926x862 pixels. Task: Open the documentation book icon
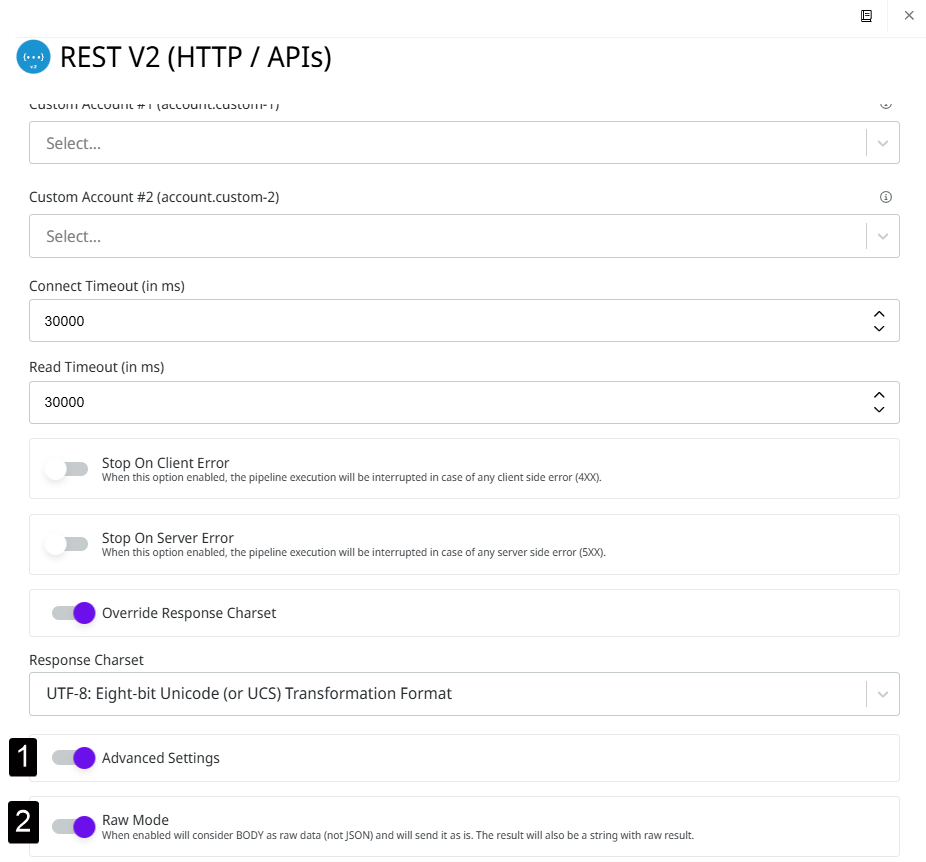coord(866,16)
